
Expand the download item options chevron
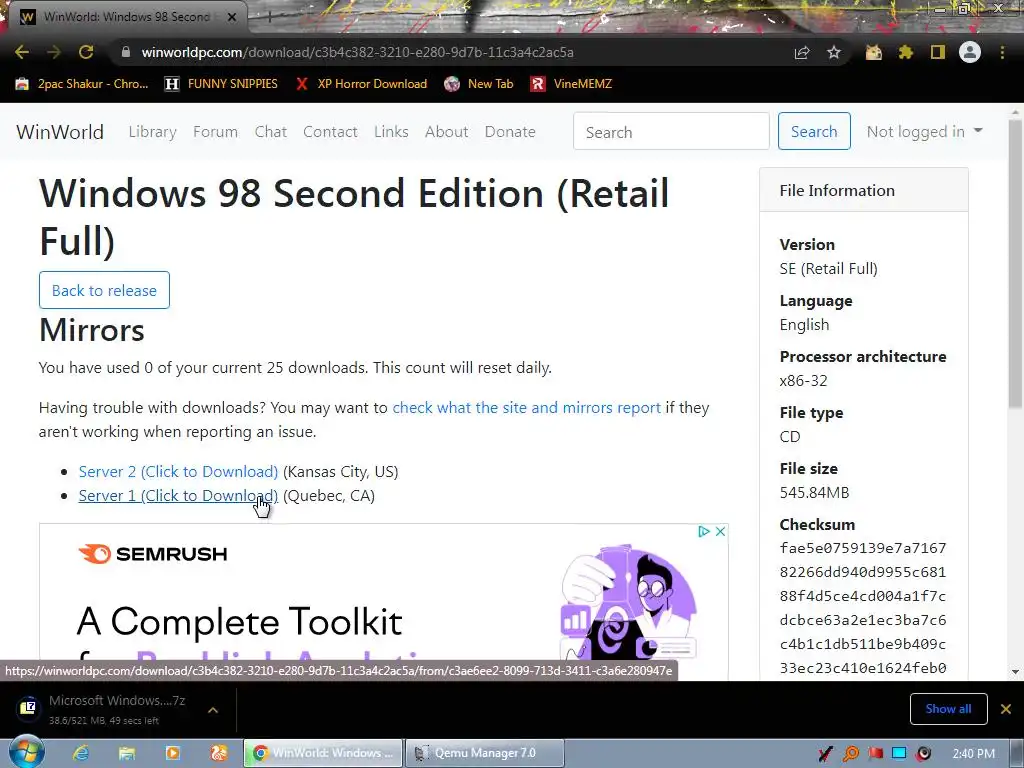[x=213, y=710]
